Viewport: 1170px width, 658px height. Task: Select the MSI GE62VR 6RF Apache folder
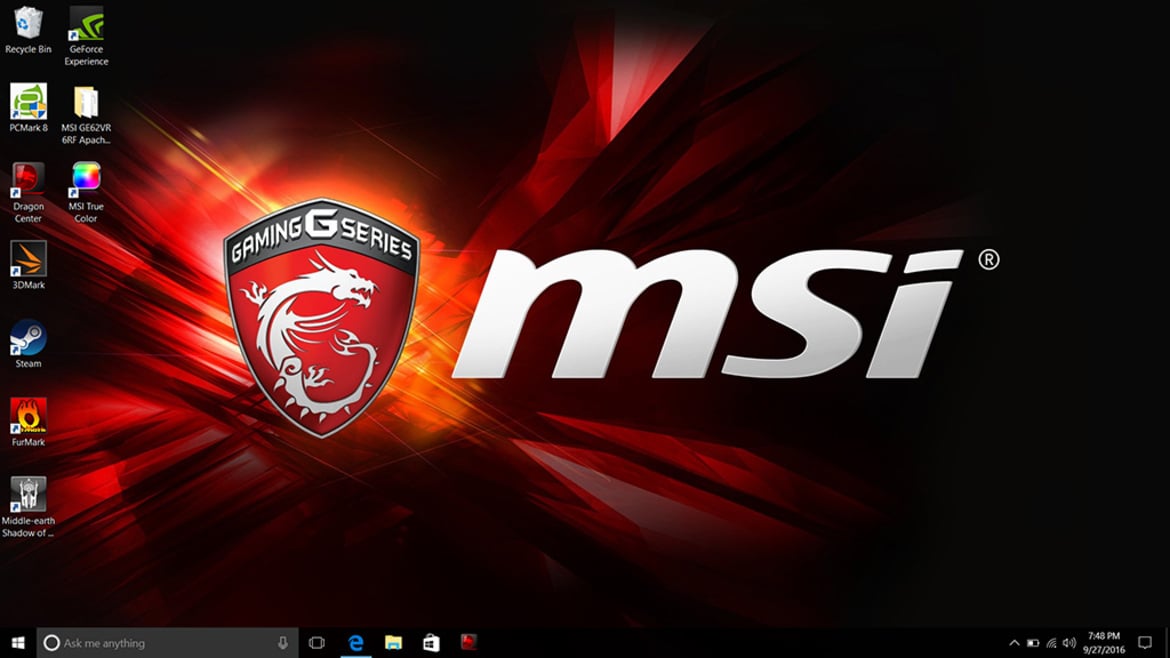(86, 115)
